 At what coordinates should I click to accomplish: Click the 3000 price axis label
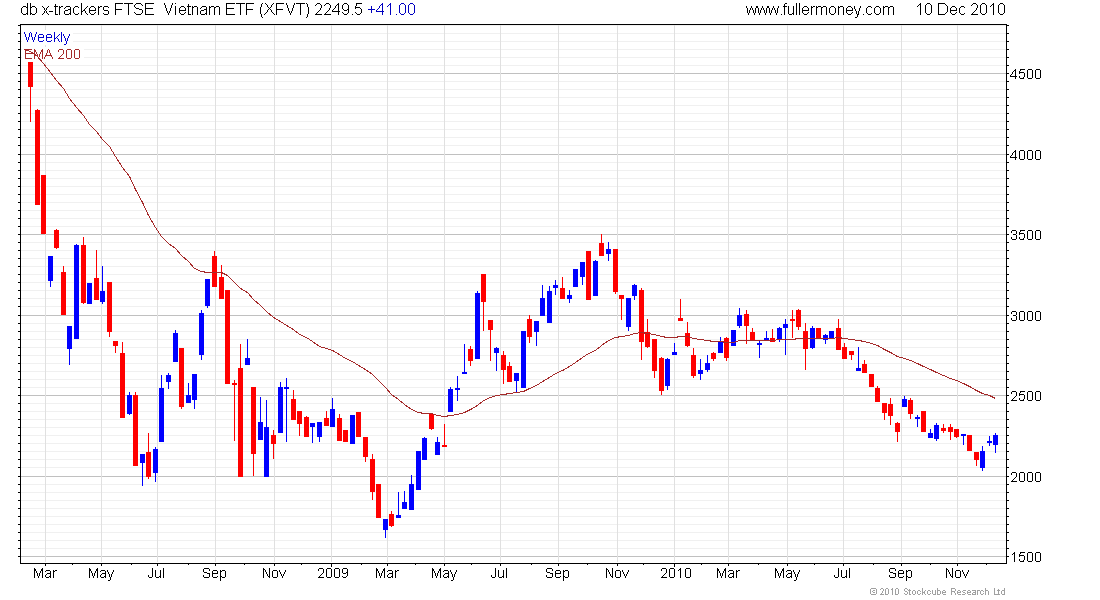point(1026,316)
